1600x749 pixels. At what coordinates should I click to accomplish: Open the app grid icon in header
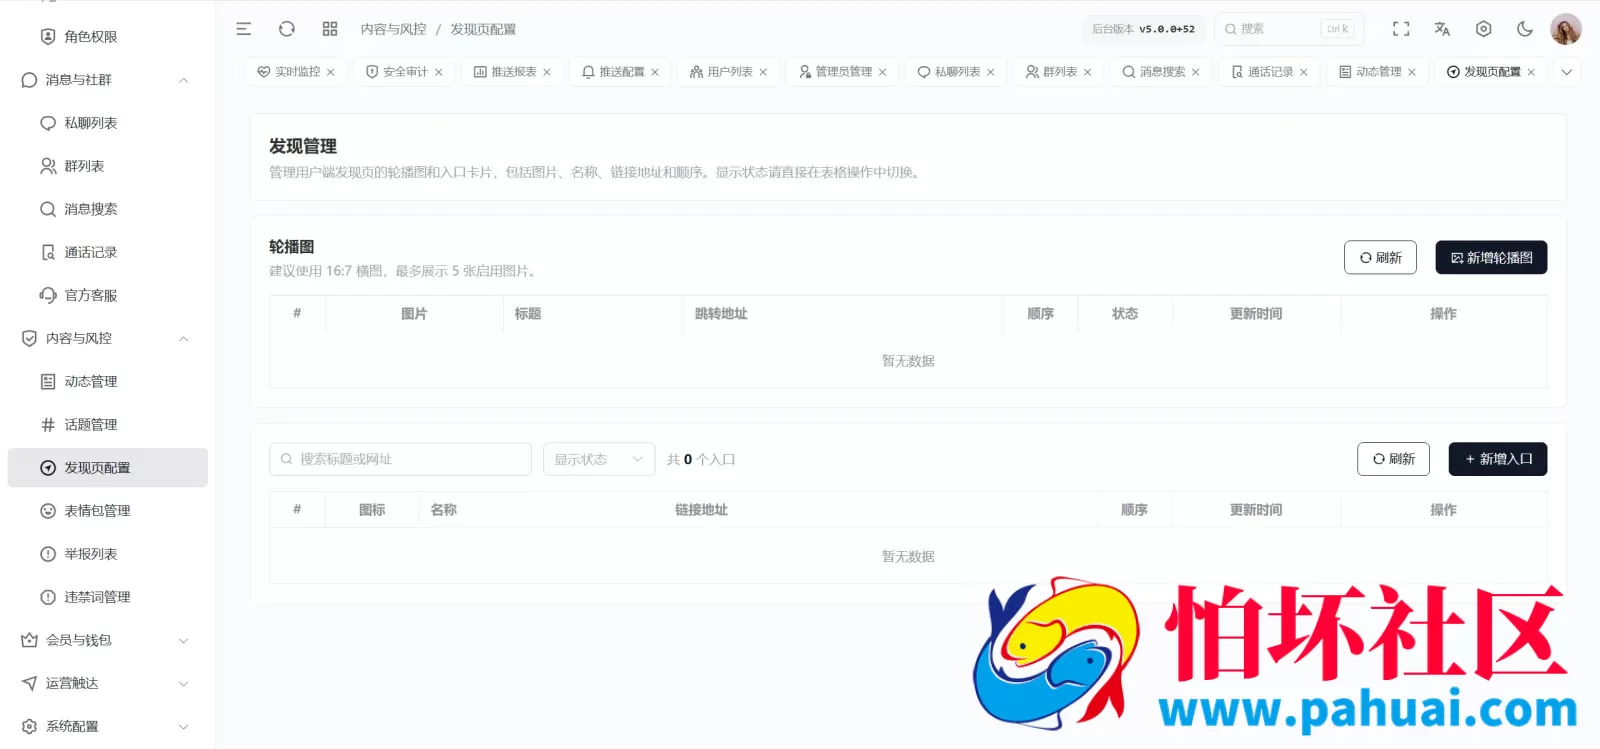(x=330, y=29)
